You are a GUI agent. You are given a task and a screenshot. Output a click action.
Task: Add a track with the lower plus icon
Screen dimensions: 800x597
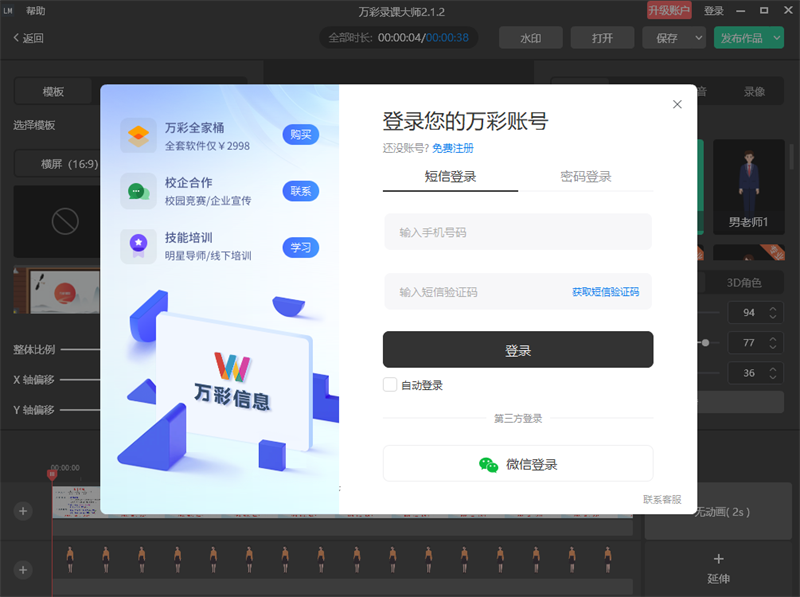tap(23, 569)
